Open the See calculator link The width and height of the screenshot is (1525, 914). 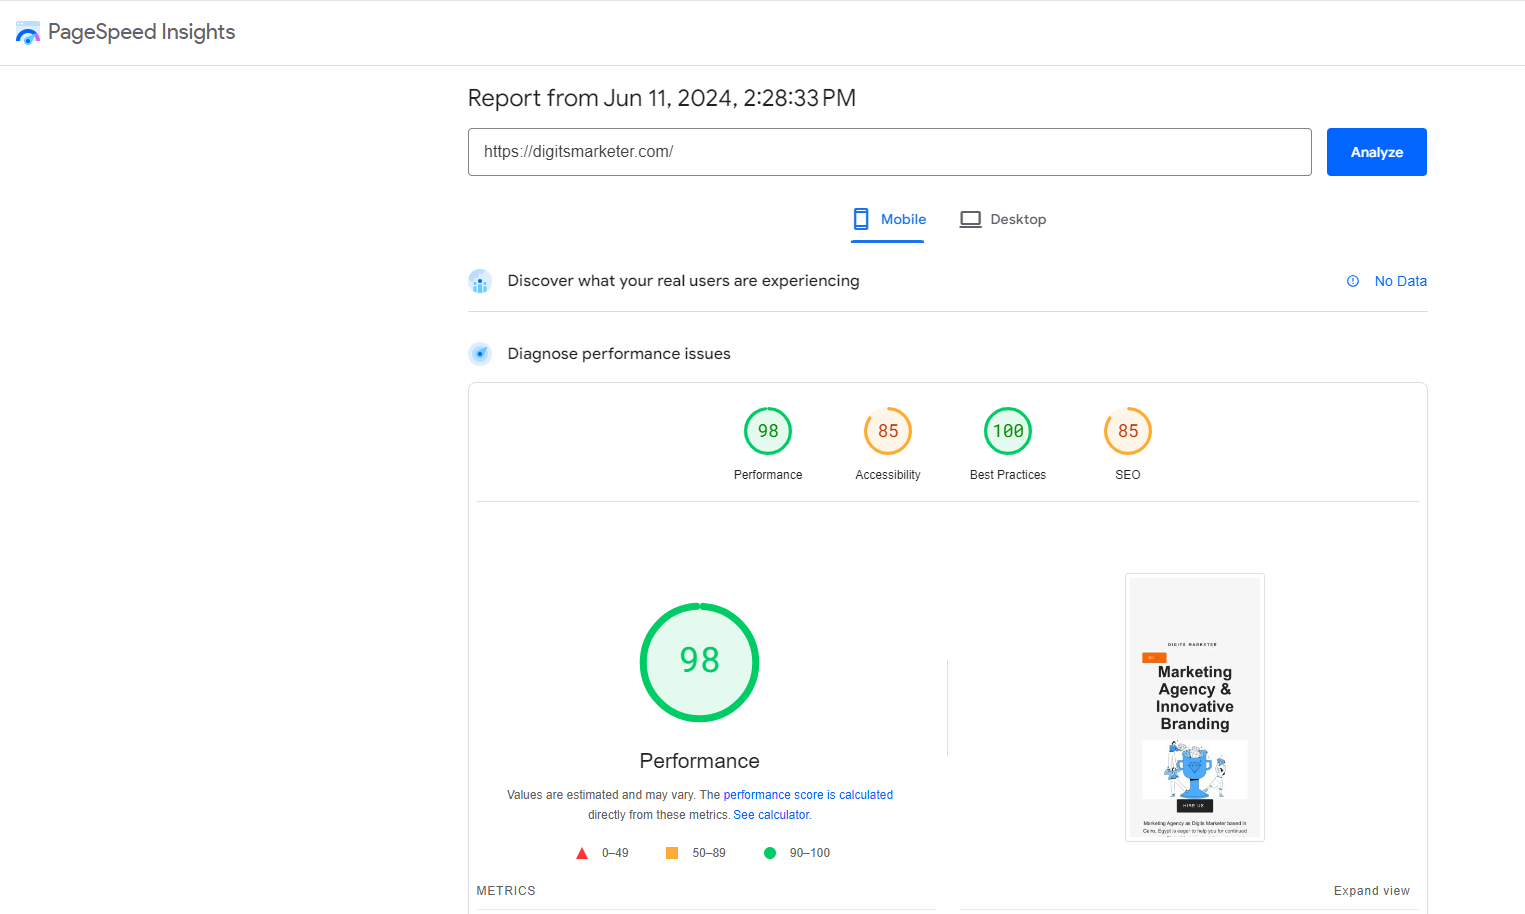[x=771, y=815]
